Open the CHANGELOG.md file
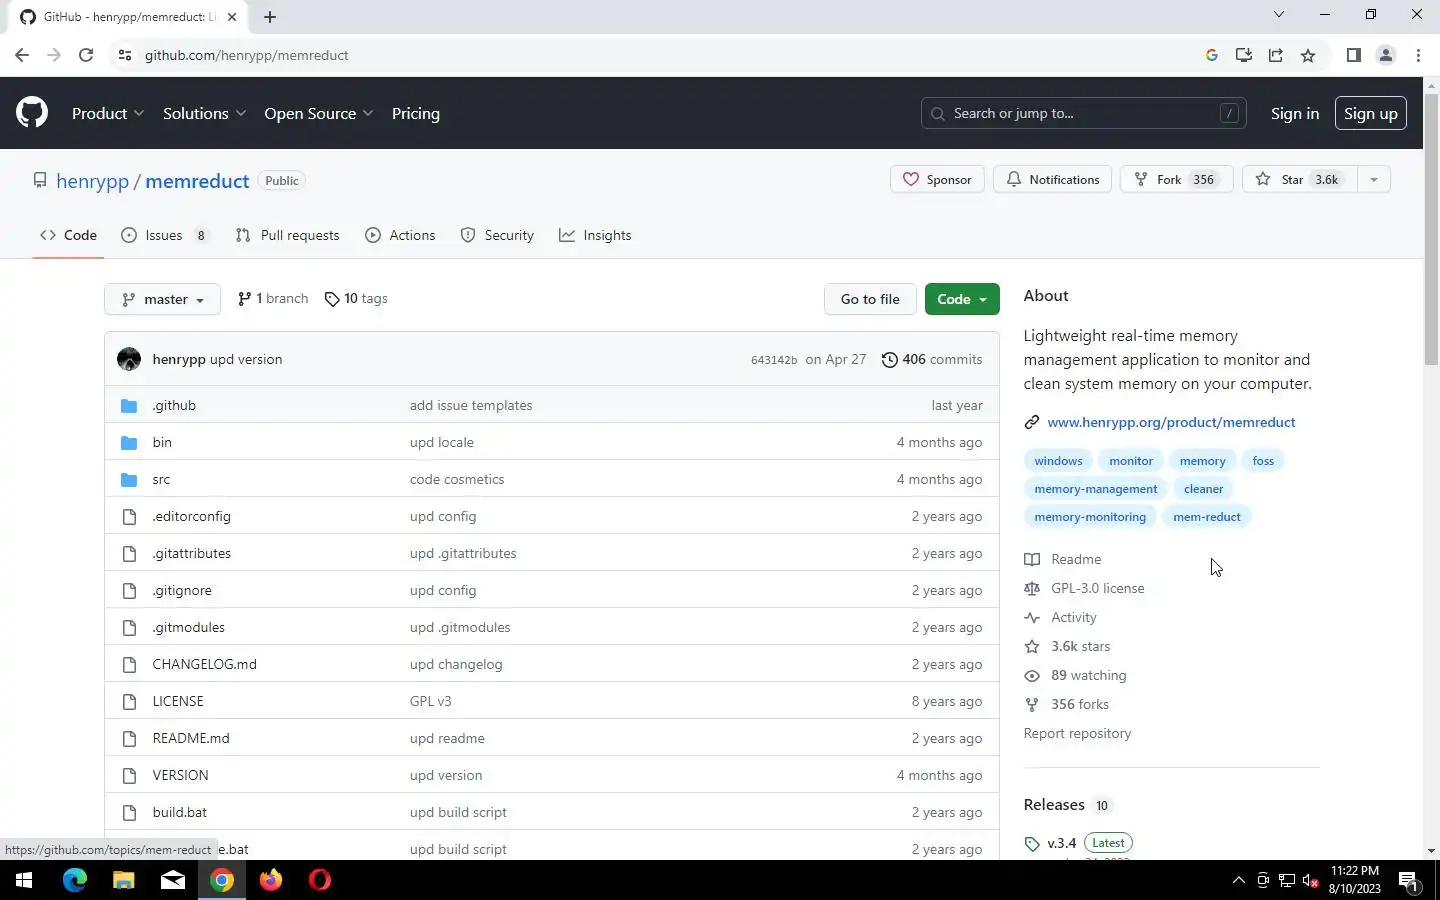The height and width of the screenshot is (900, 1440). pyautogui.click(x=204, y=664)
